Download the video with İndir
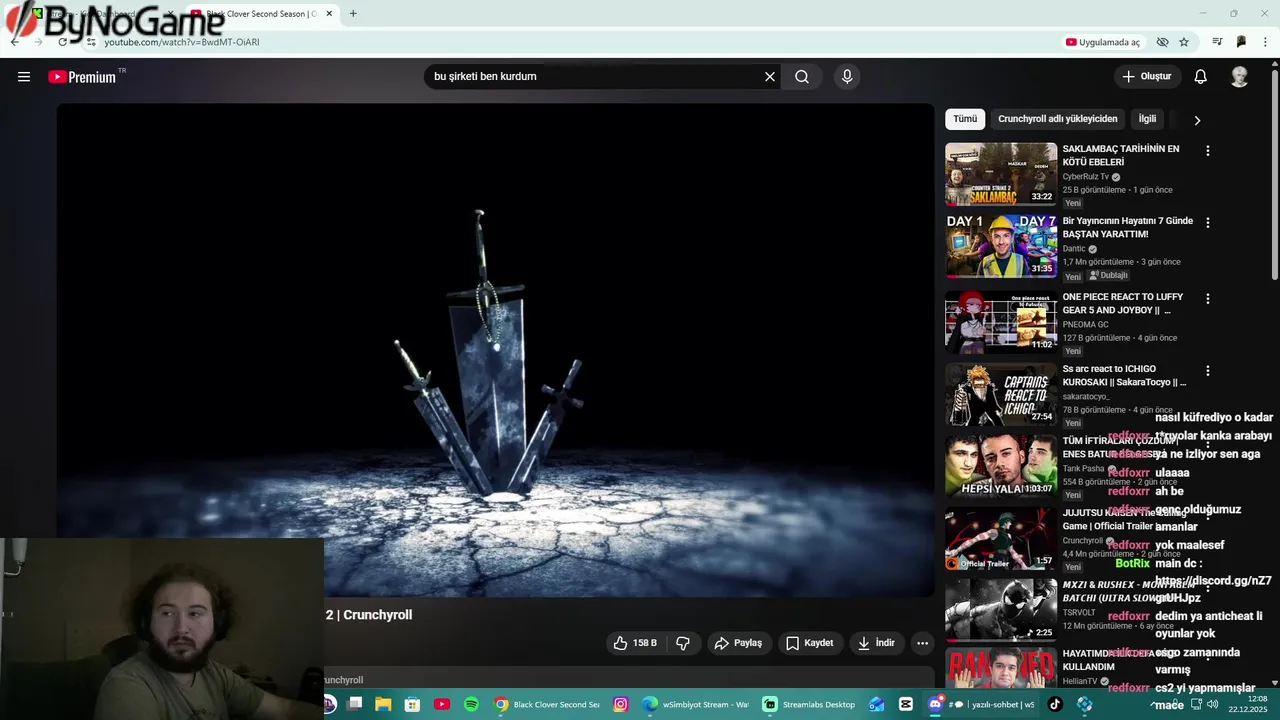This screenshot has height=720, width=1280. click(876, 643)
